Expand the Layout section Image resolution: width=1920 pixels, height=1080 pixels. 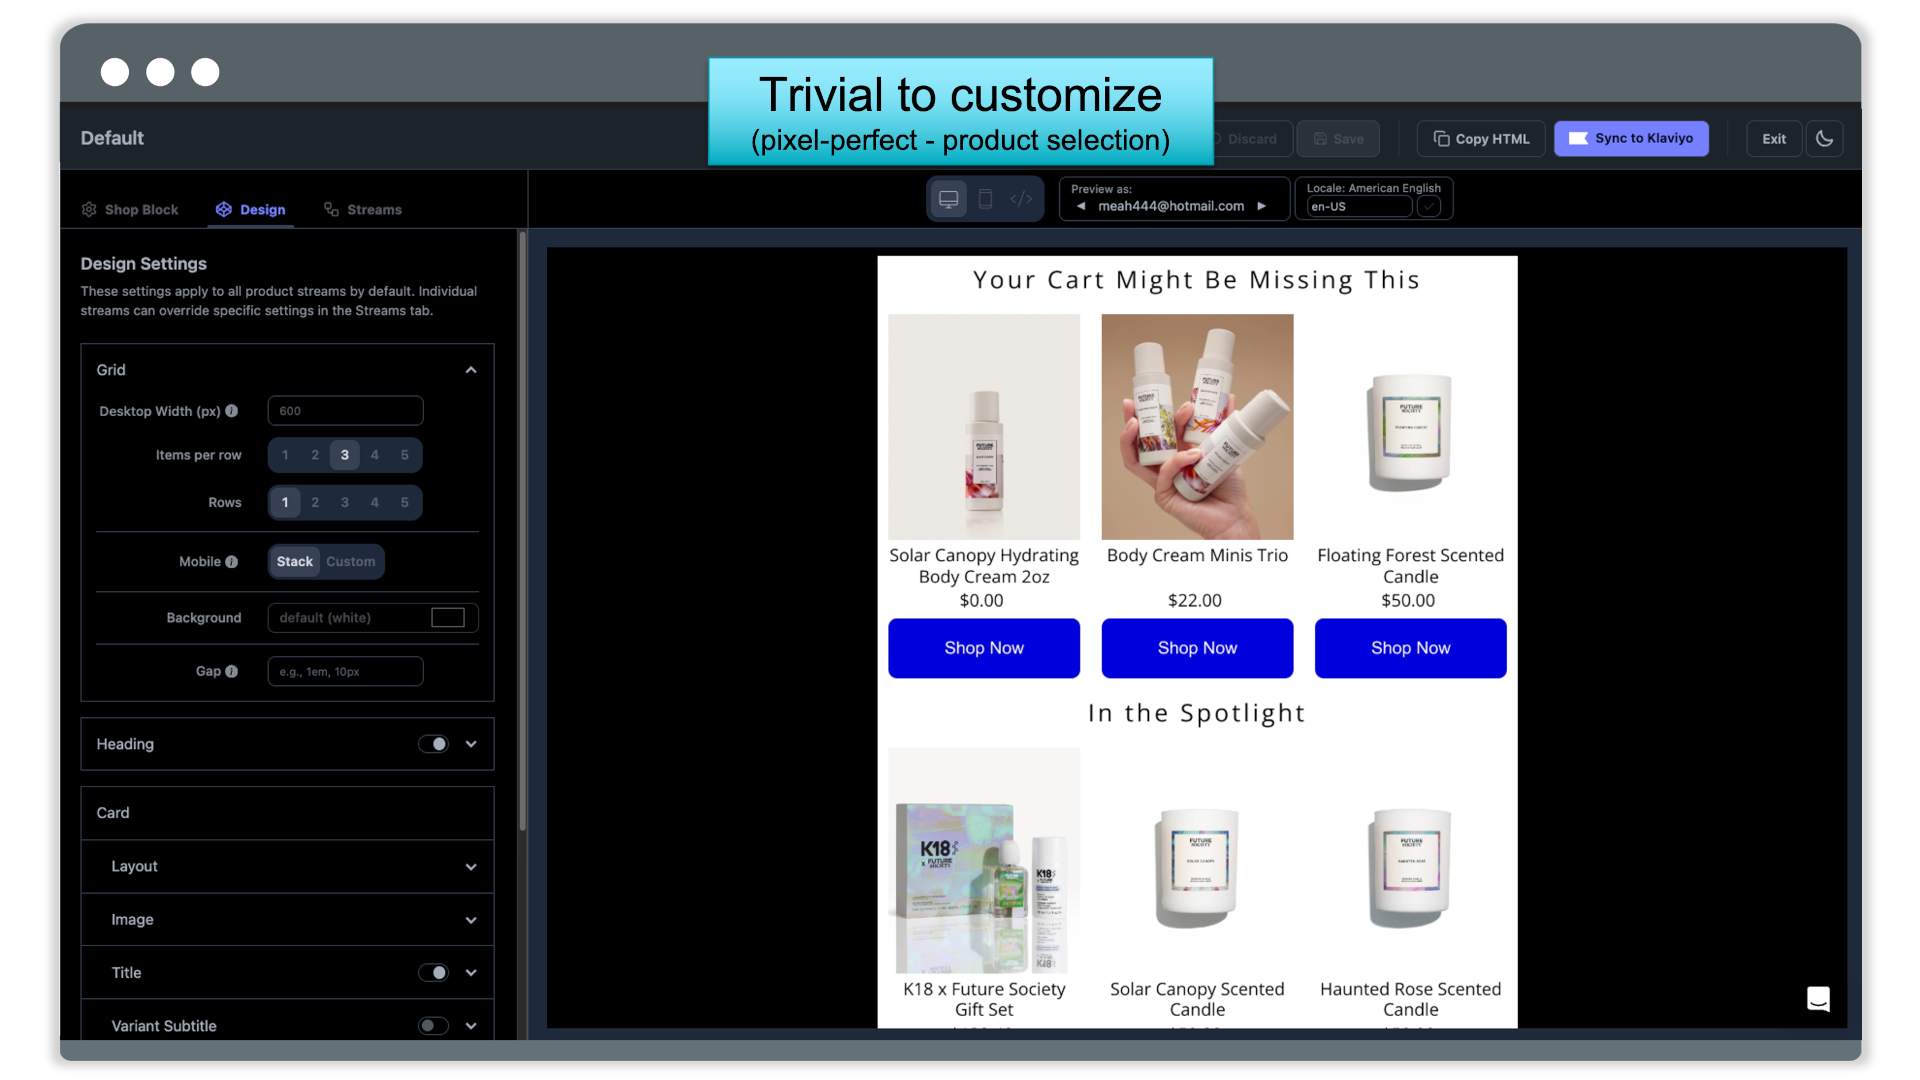tap(471, 867)
